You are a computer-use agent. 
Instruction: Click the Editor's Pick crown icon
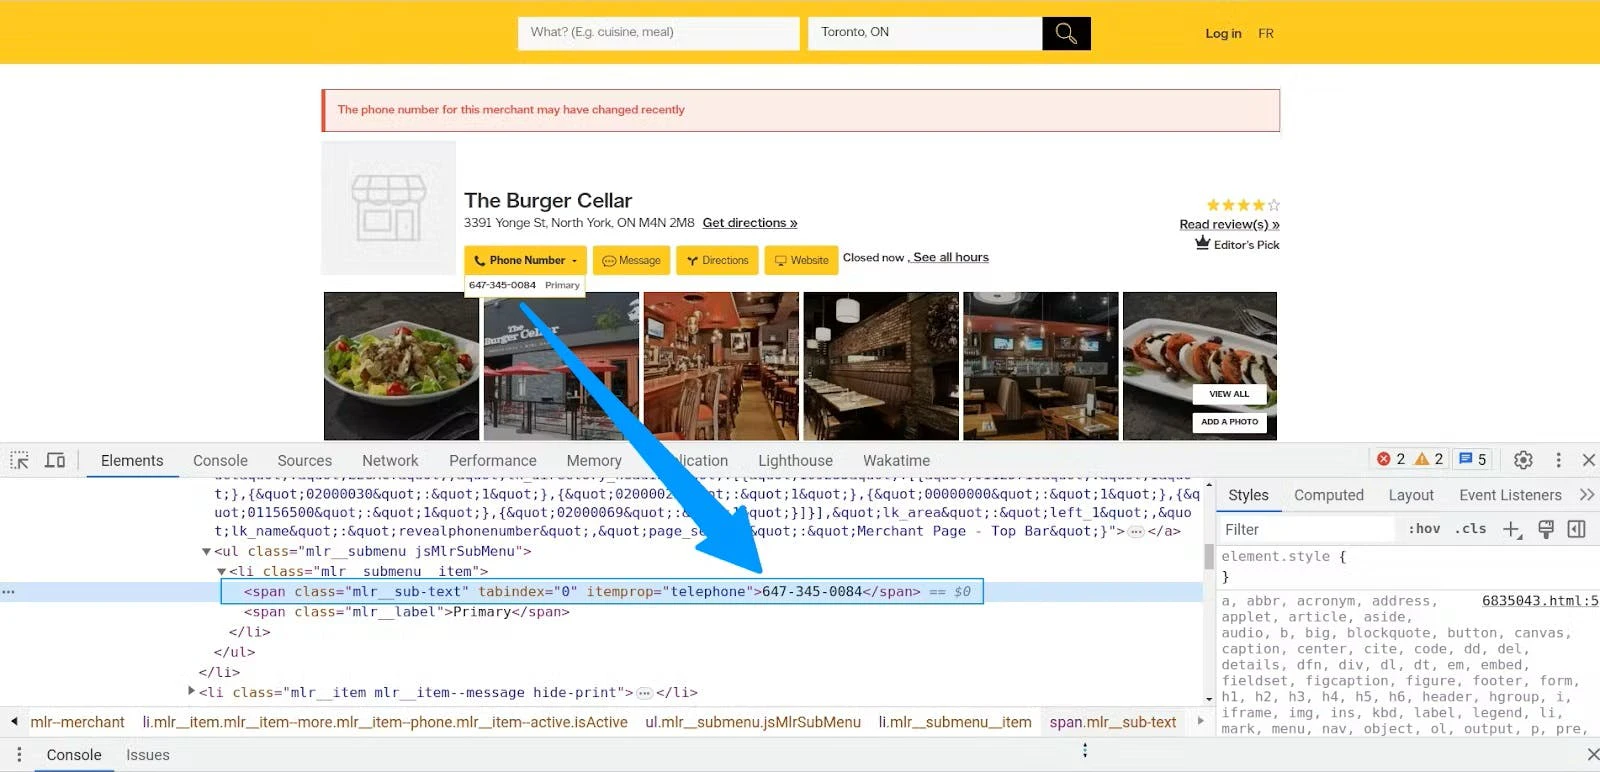[1203, 243]
